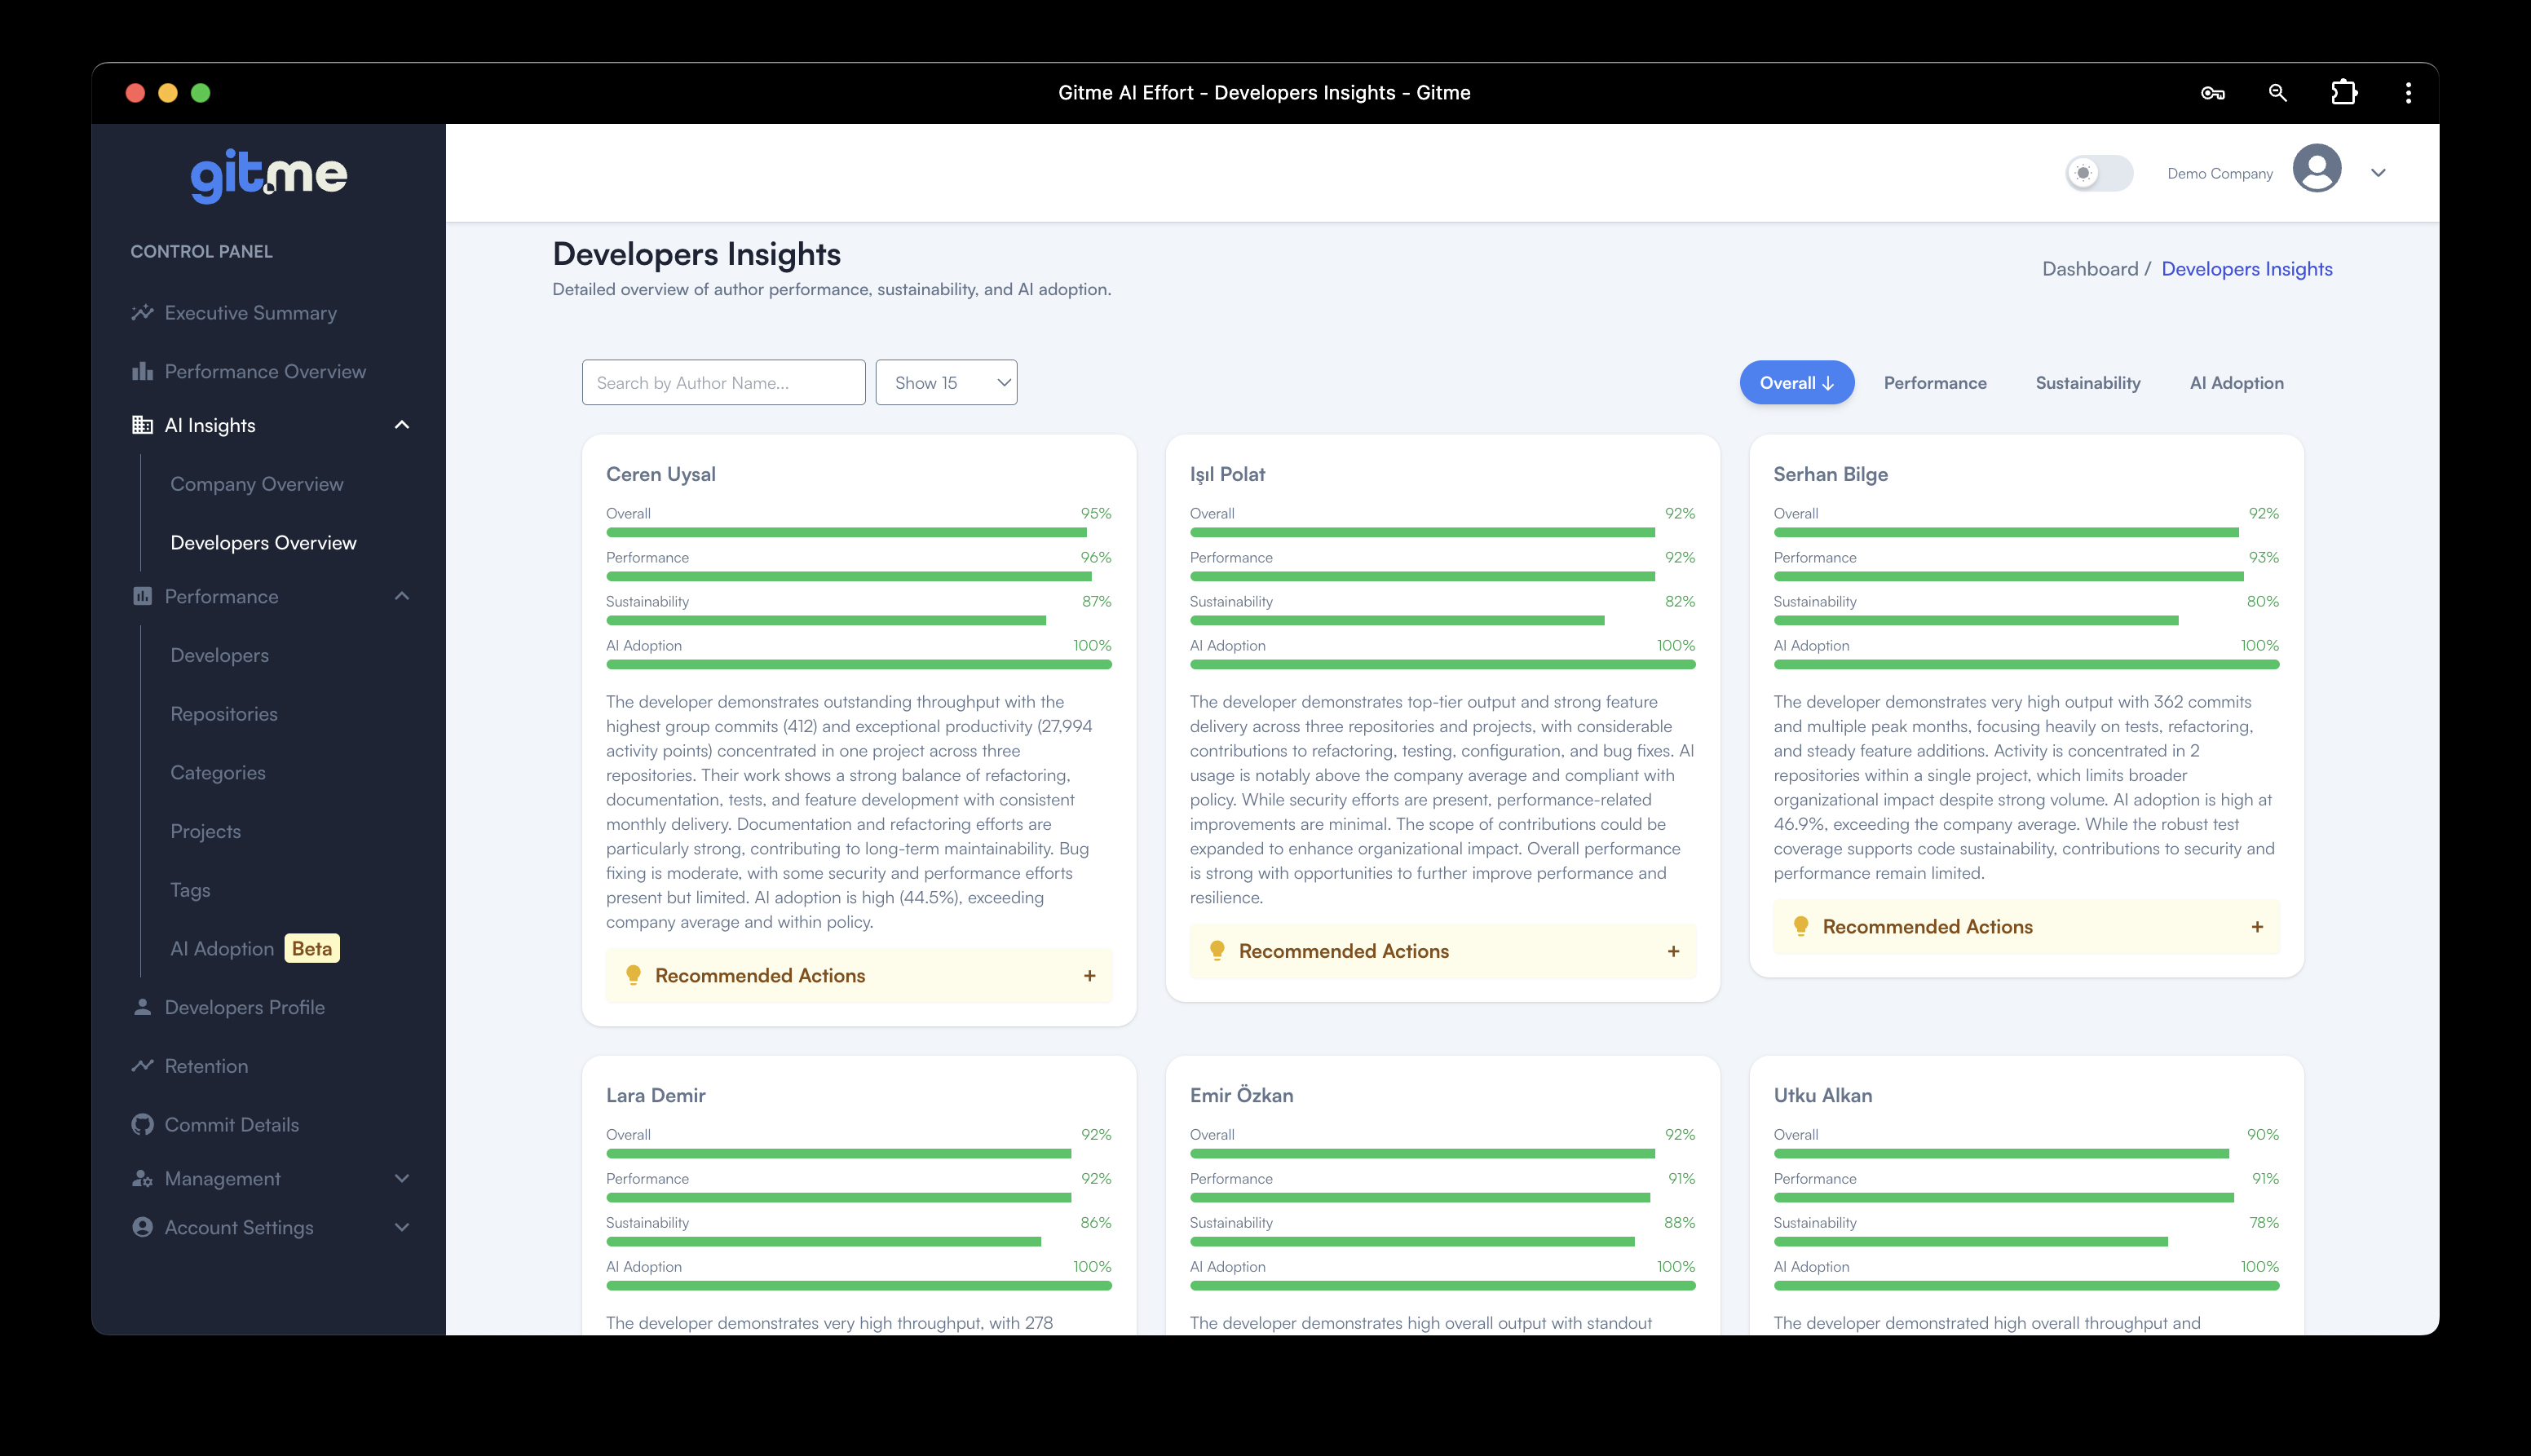Toggle the dark mode switch in the header
Viewport: 2531px width, 1456px height.
pyautogui.click(x=2099, y=172)
